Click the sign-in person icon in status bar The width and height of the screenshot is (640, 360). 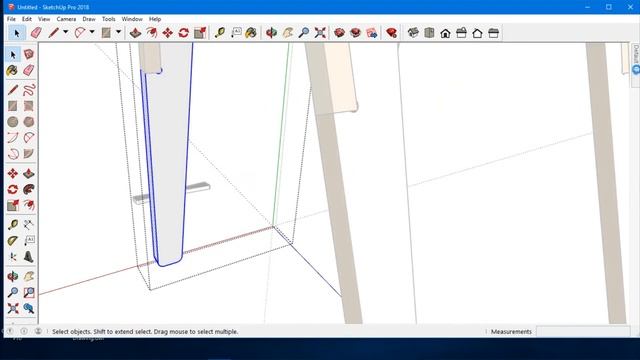pos(38,331)
